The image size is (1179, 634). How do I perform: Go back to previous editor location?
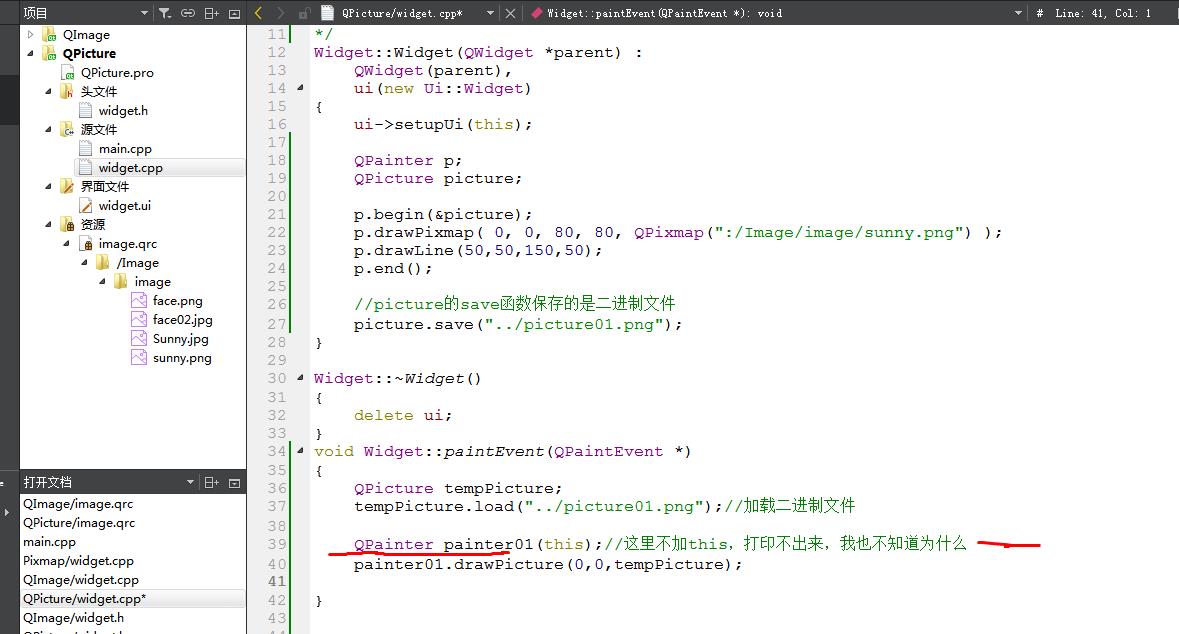coord(259,13)
